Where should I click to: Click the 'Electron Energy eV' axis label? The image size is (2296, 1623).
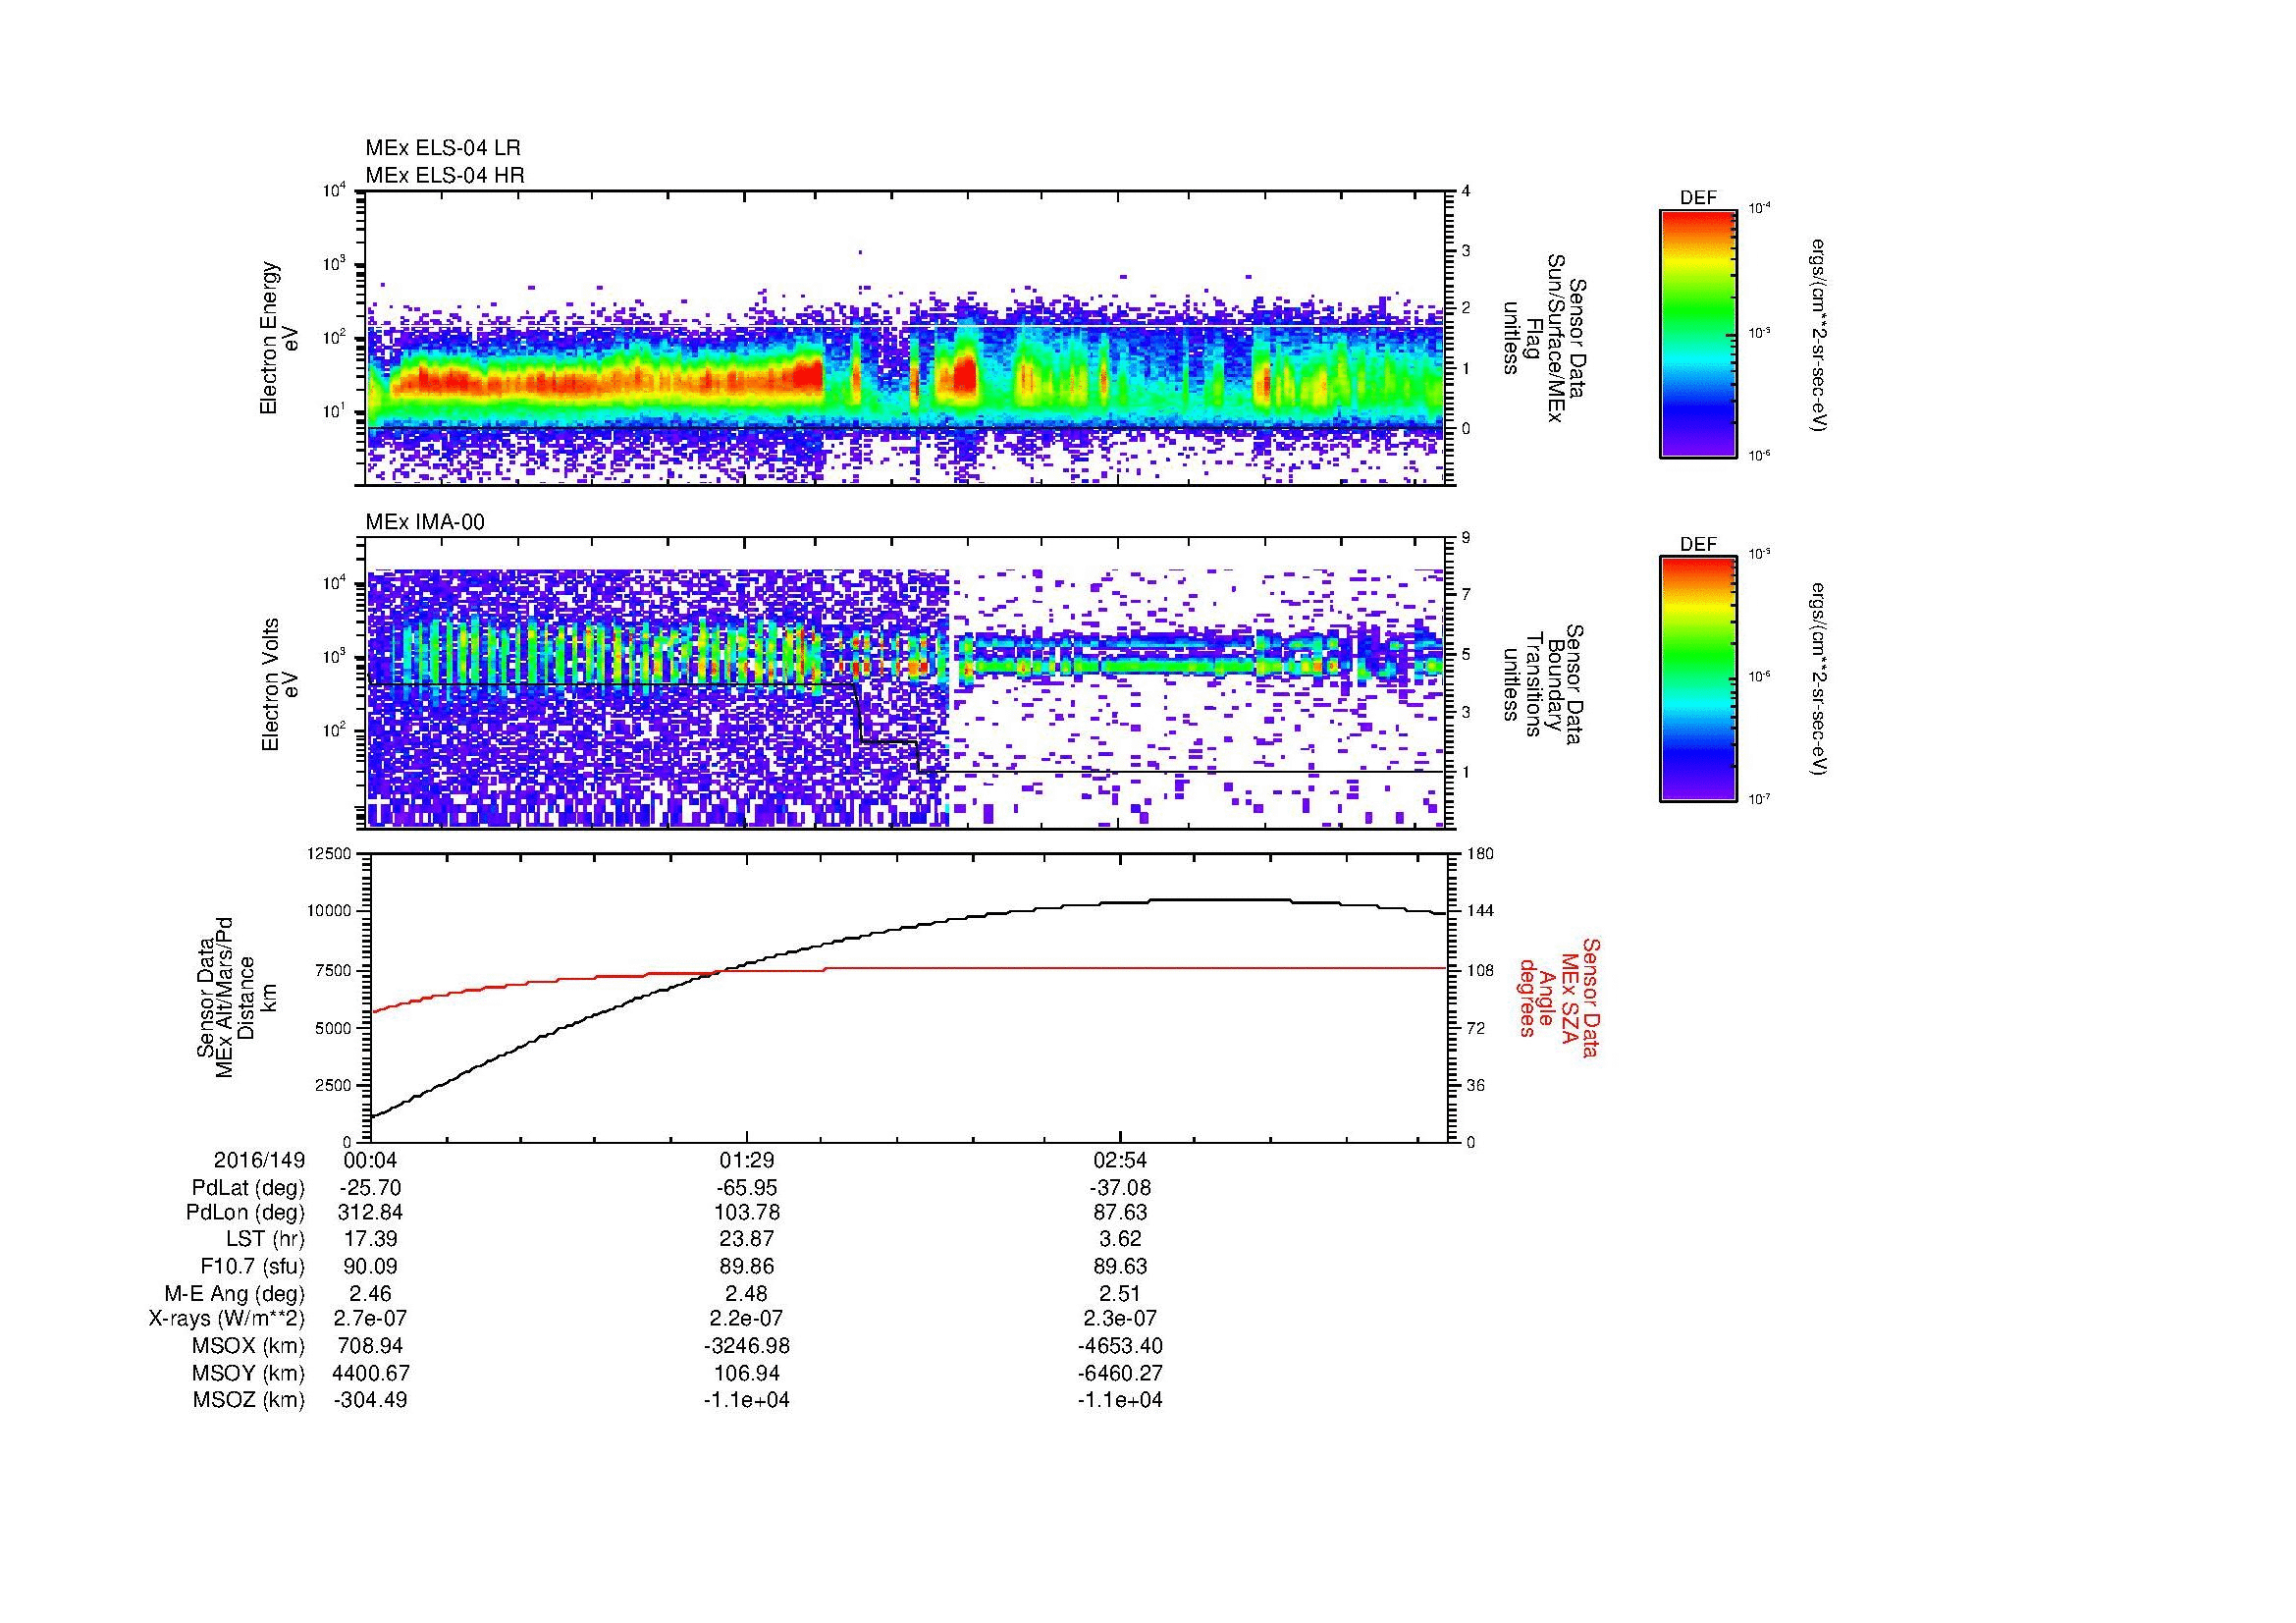pos(278,338)
